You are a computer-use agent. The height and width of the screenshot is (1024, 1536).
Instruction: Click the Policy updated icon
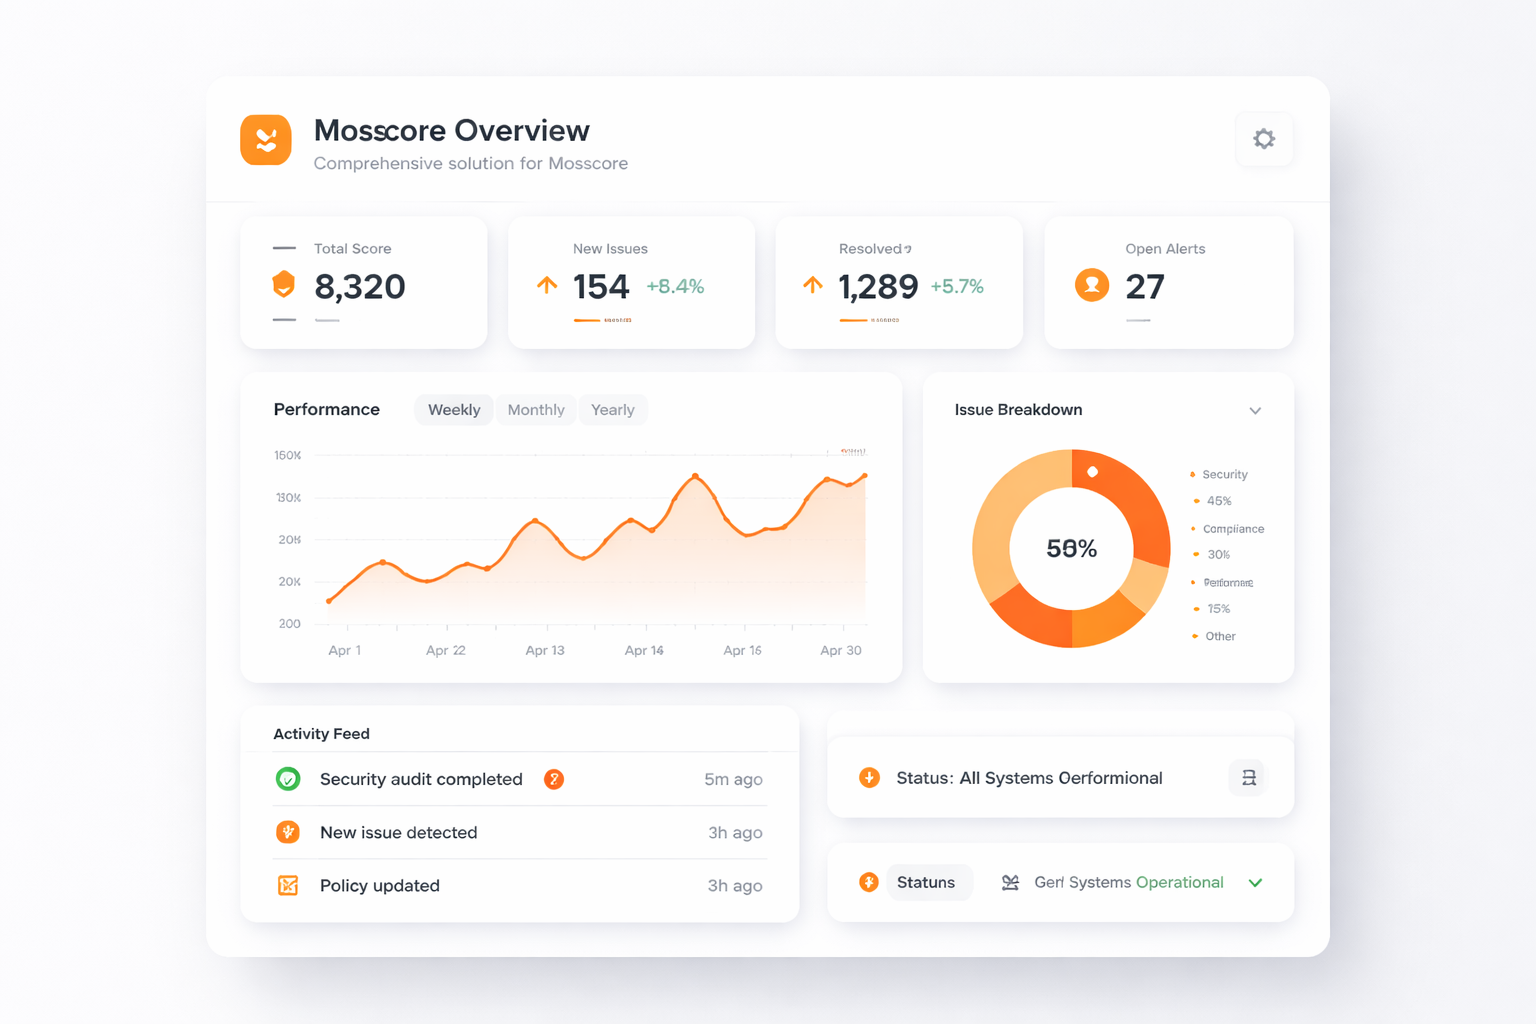(288, 885)
